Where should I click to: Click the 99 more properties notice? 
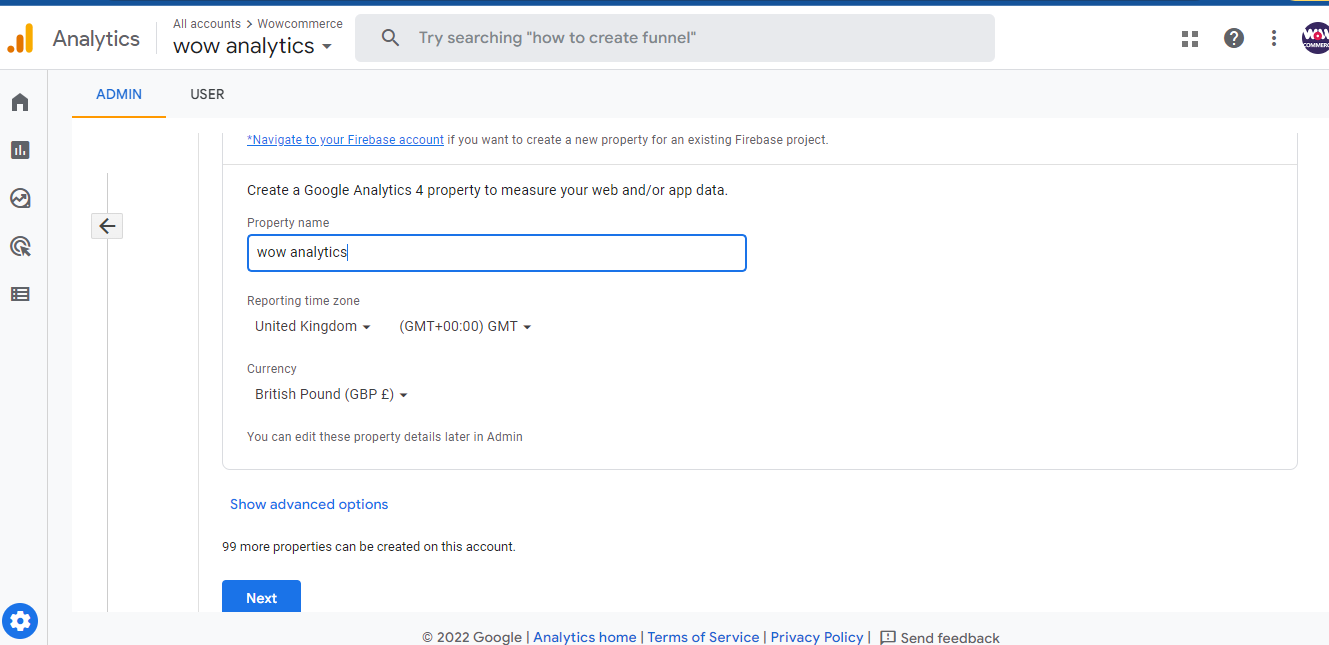tap(369, 547)
